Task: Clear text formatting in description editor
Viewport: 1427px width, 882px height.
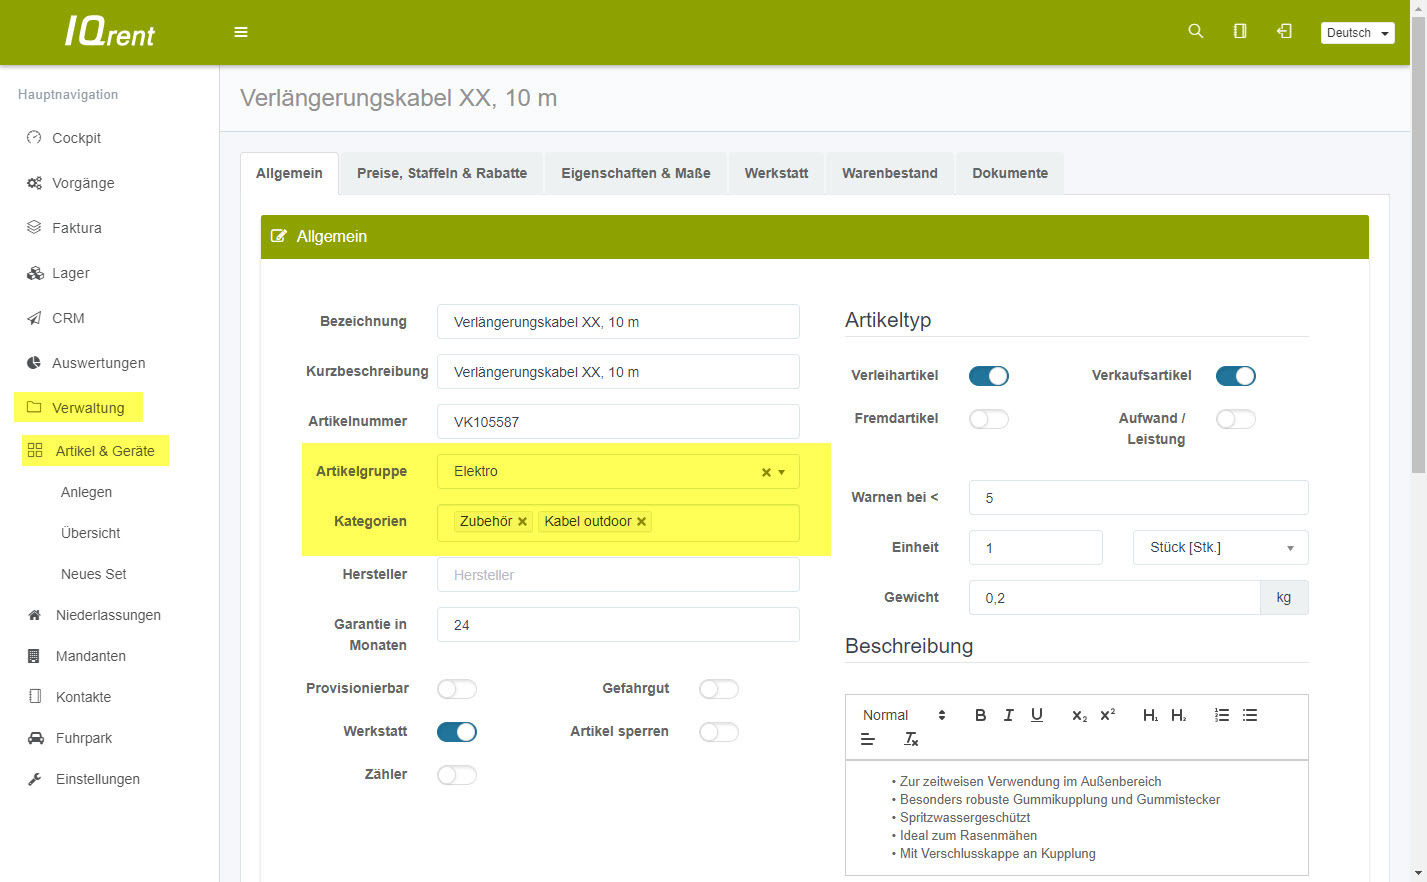Action: [911, 739]
